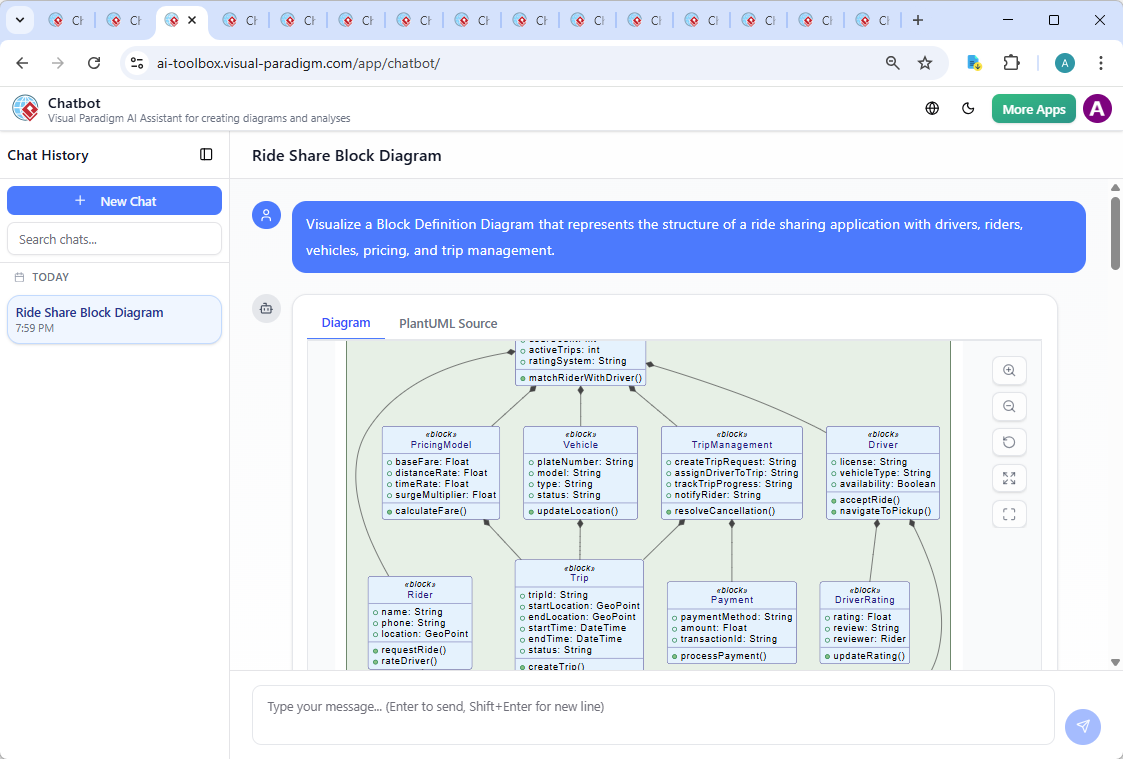Open the language globe selector

pyautogui.click(x=931, y=108)
